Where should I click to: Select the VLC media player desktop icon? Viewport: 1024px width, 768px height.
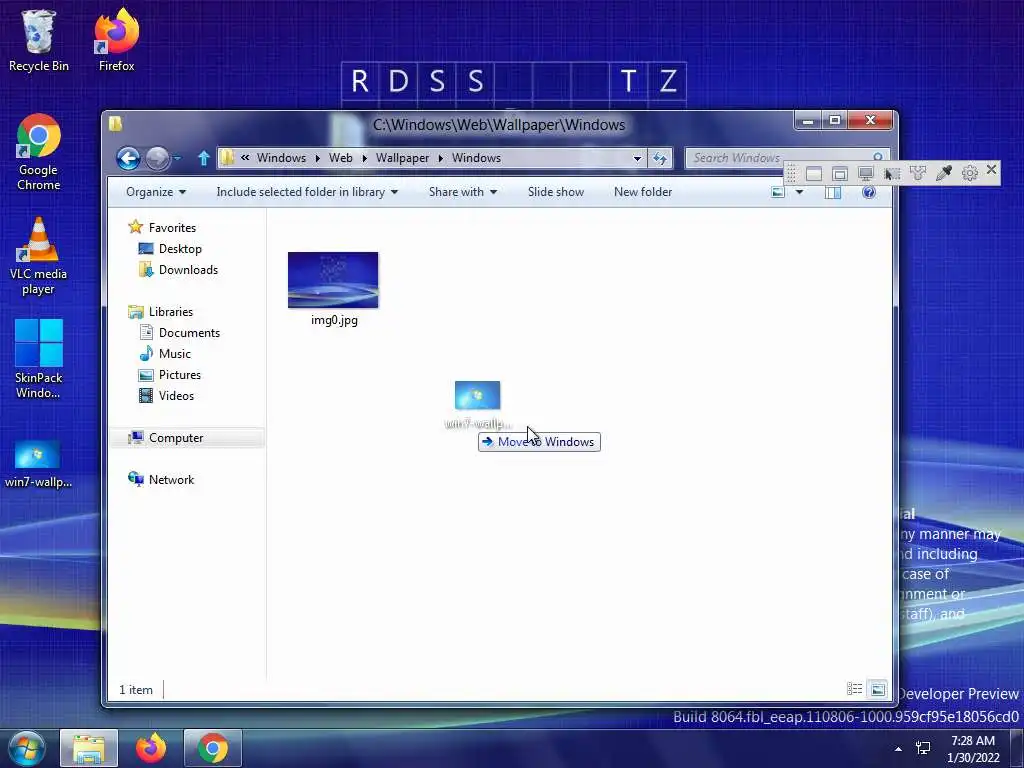pos(39,256)
